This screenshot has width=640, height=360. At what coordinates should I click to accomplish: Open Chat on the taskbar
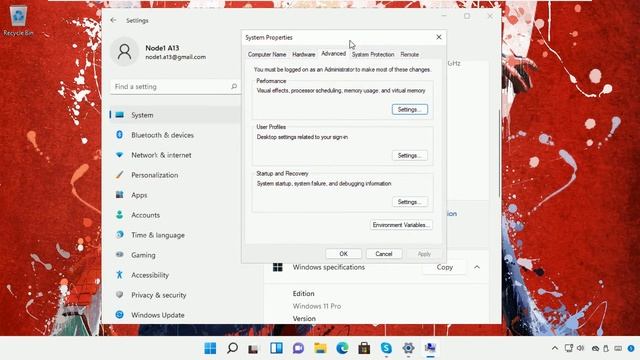point(298,348)
